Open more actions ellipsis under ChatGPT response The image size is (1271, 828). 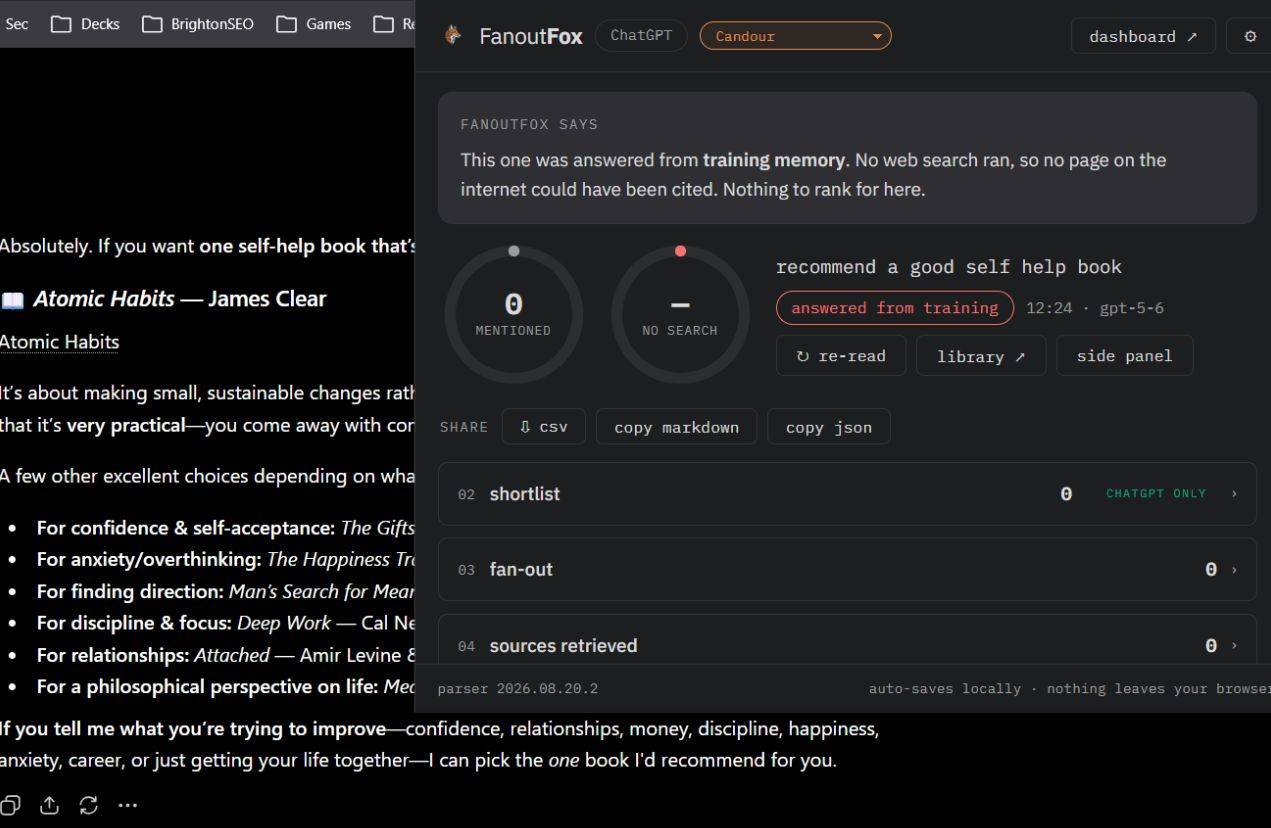(127, 805)
